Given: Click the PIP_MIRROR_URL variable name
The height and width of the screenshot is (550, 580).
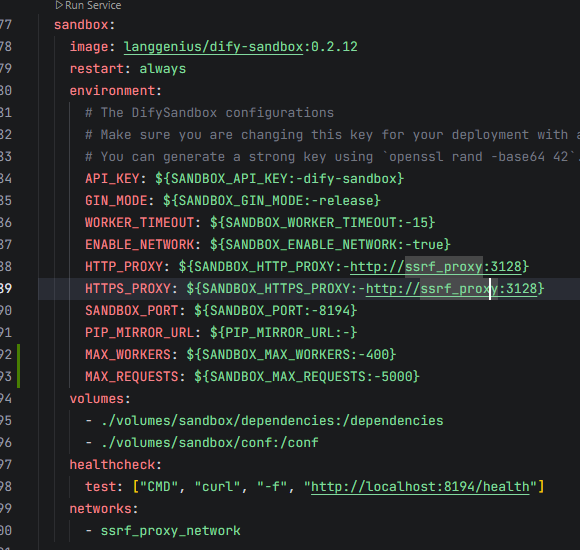Looking at the screenshot, I should pos(139,333).
